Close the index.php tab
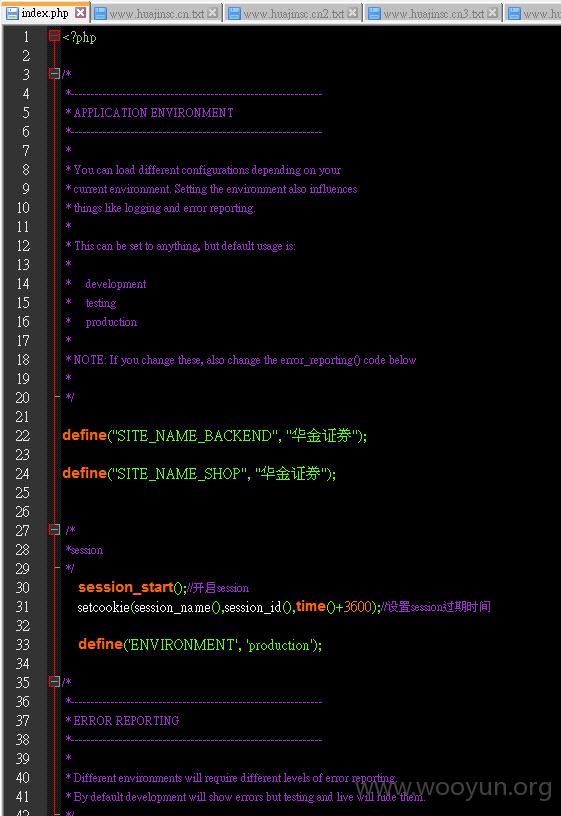Screen dimensions: 561x816 [80, 12]
